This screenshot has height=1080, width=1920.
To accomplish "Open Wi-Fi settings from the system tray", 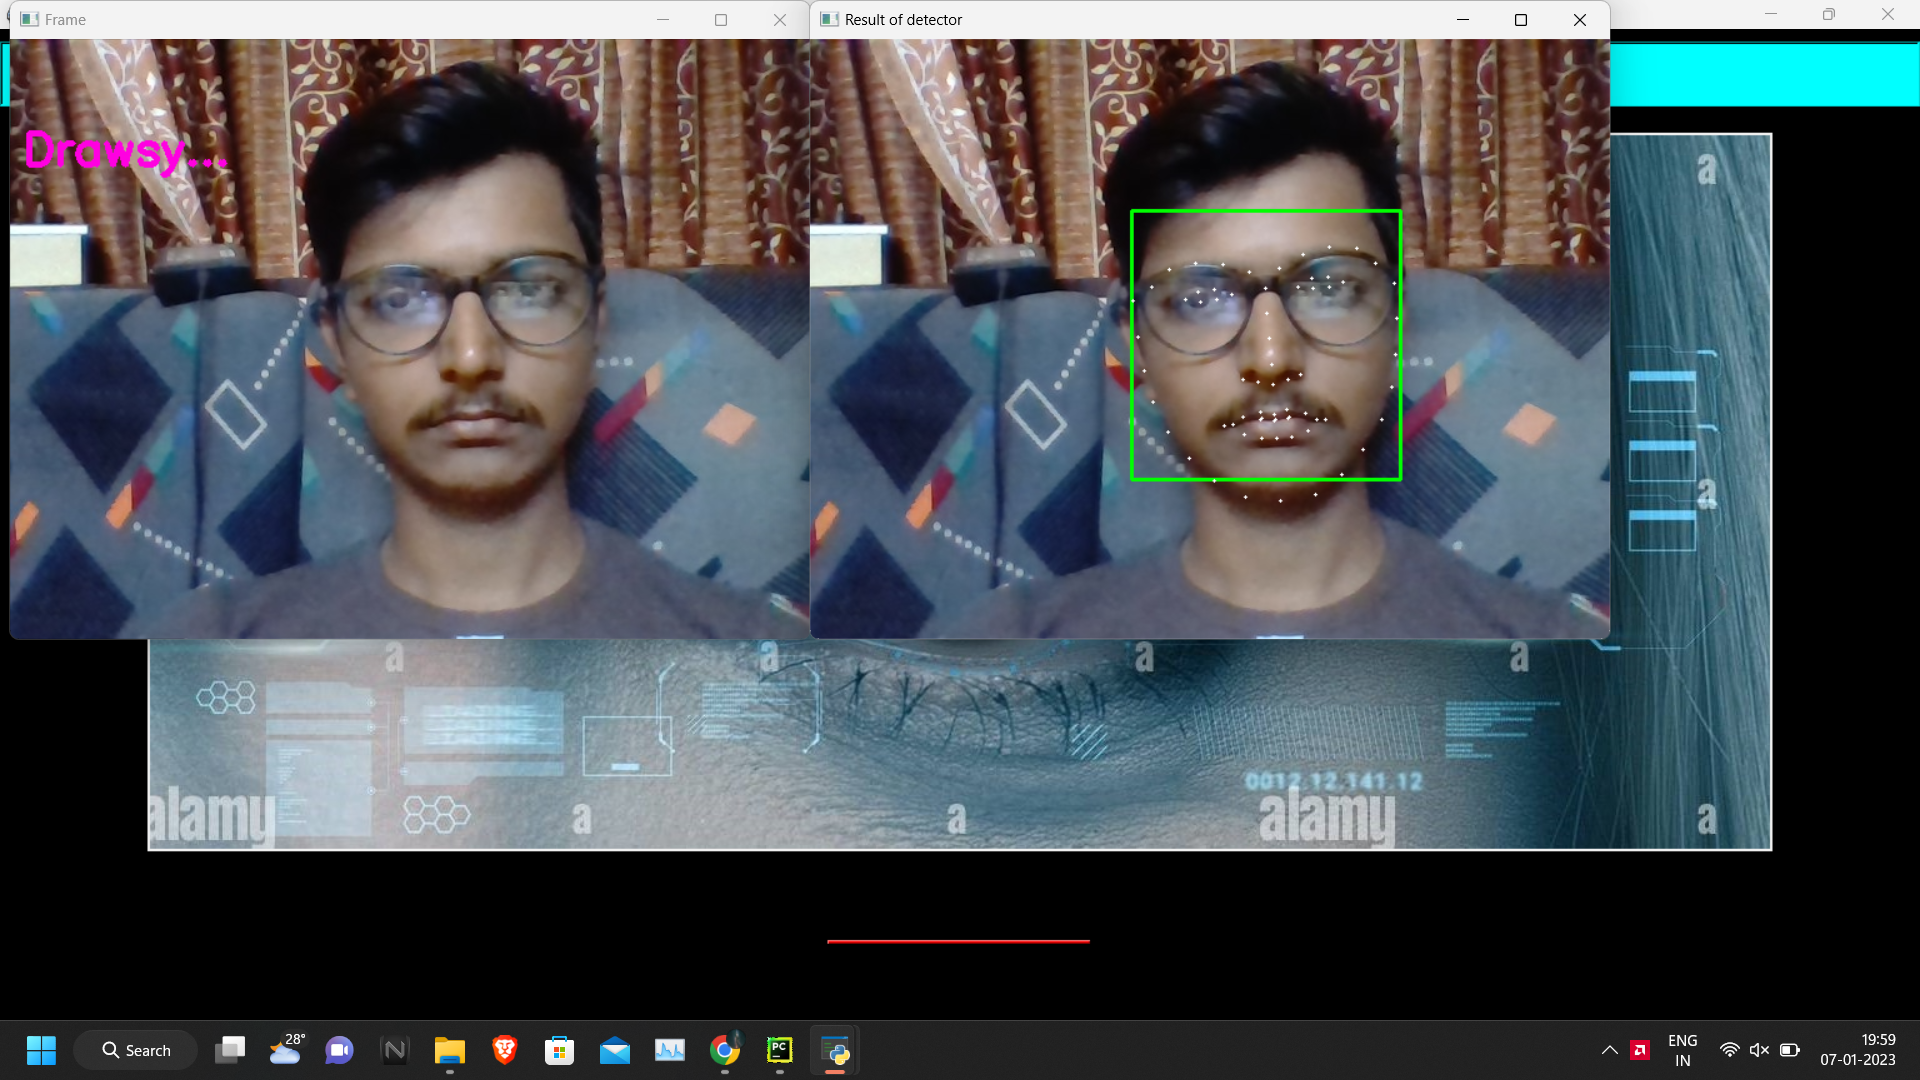I will click(1729, 1051).
